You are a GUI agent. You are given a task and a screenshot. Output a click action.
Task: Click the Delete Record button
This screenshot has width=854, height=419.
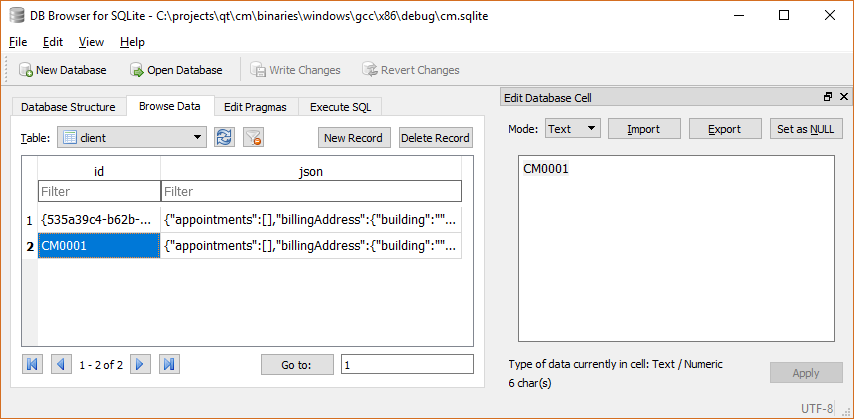pos(435,138)
